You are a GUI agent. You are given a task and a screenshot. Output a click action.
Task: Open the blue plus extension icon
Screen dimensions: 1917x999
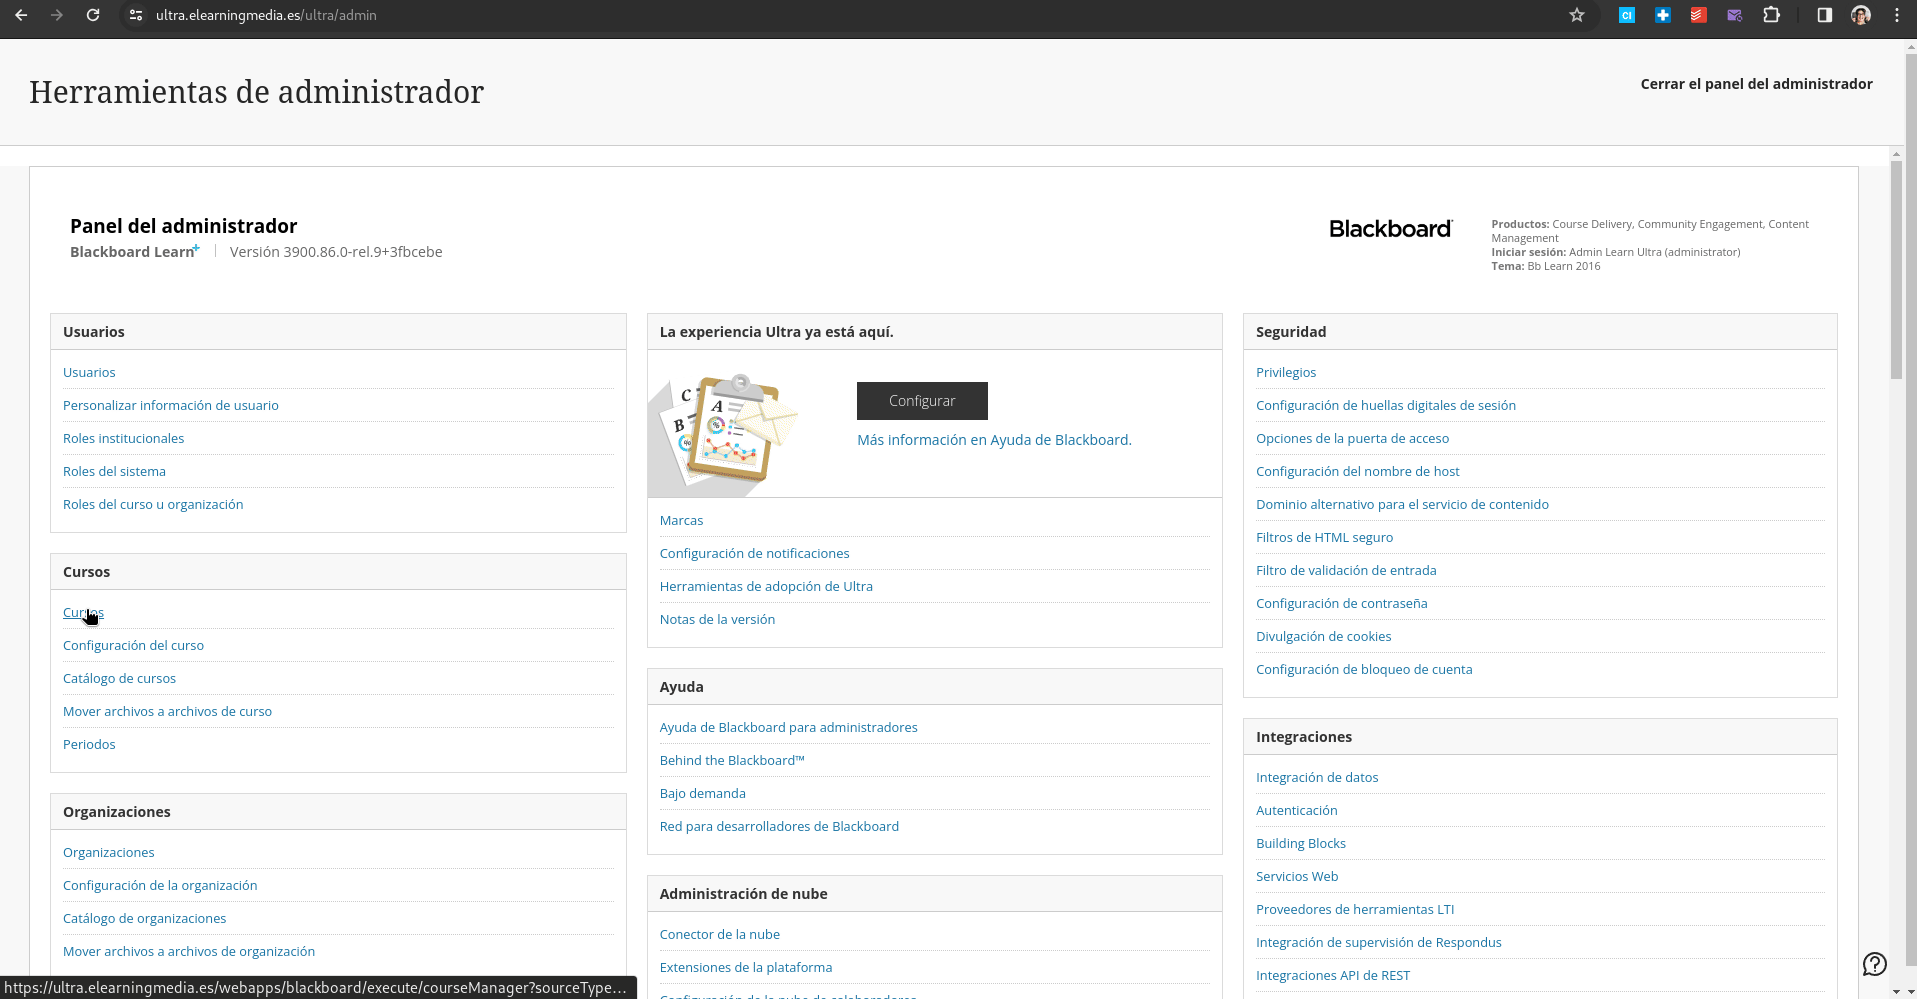1663,15
